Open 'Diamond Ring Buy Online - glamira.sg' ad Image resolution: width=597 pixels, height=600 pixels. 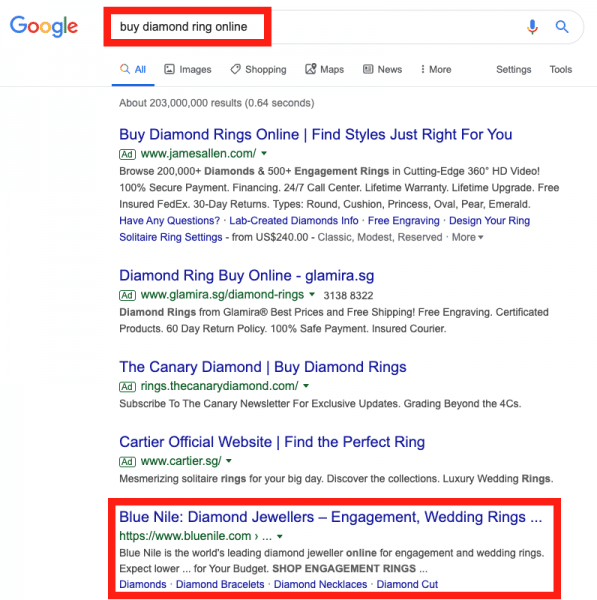point(247,276)
